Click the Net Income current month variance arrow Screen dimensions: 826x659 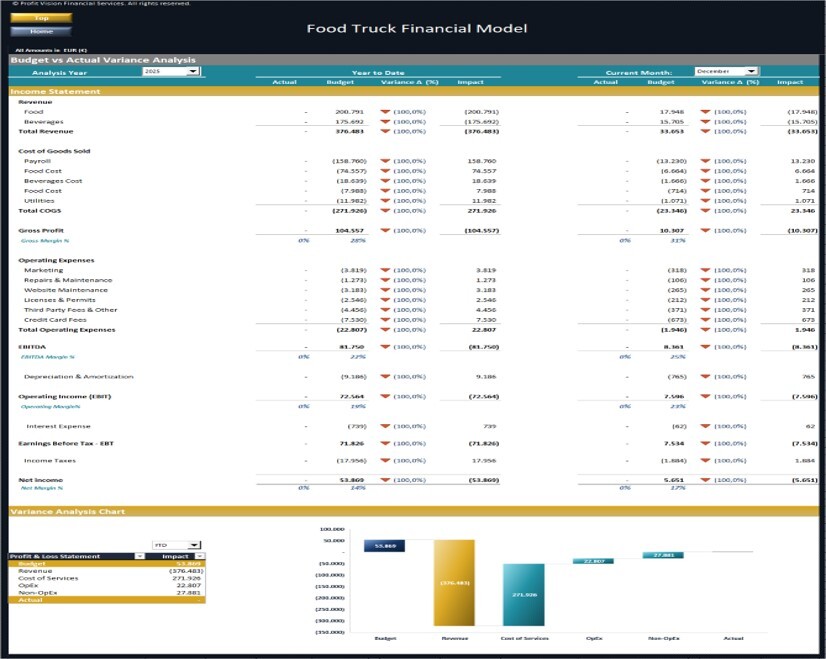pos(705,480)
